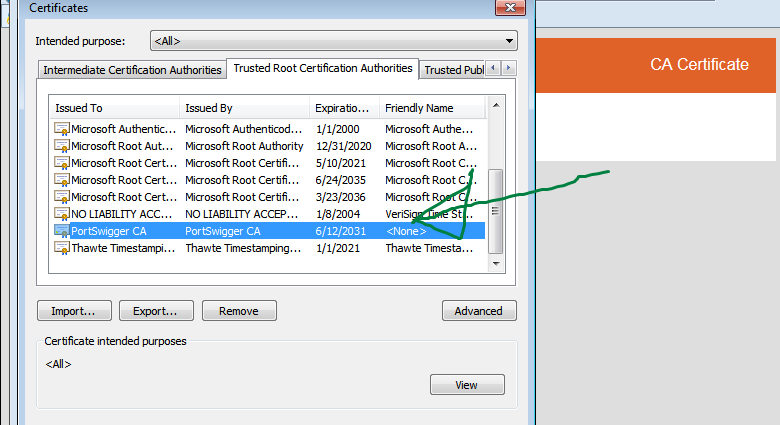Click certificate icon for Microsoft Authenticode row

62,129
